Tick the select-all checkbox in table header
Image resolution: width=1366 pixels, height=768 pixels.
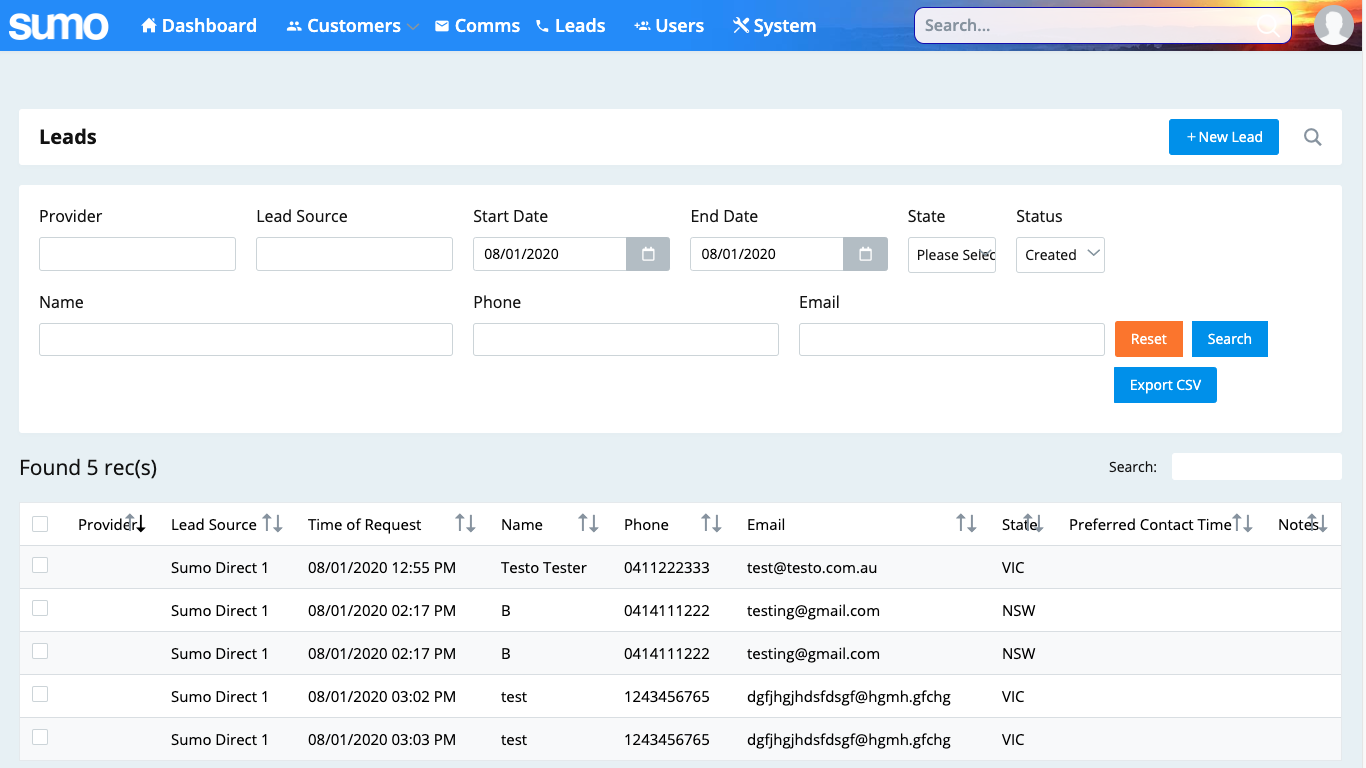(x=40, y=524)
